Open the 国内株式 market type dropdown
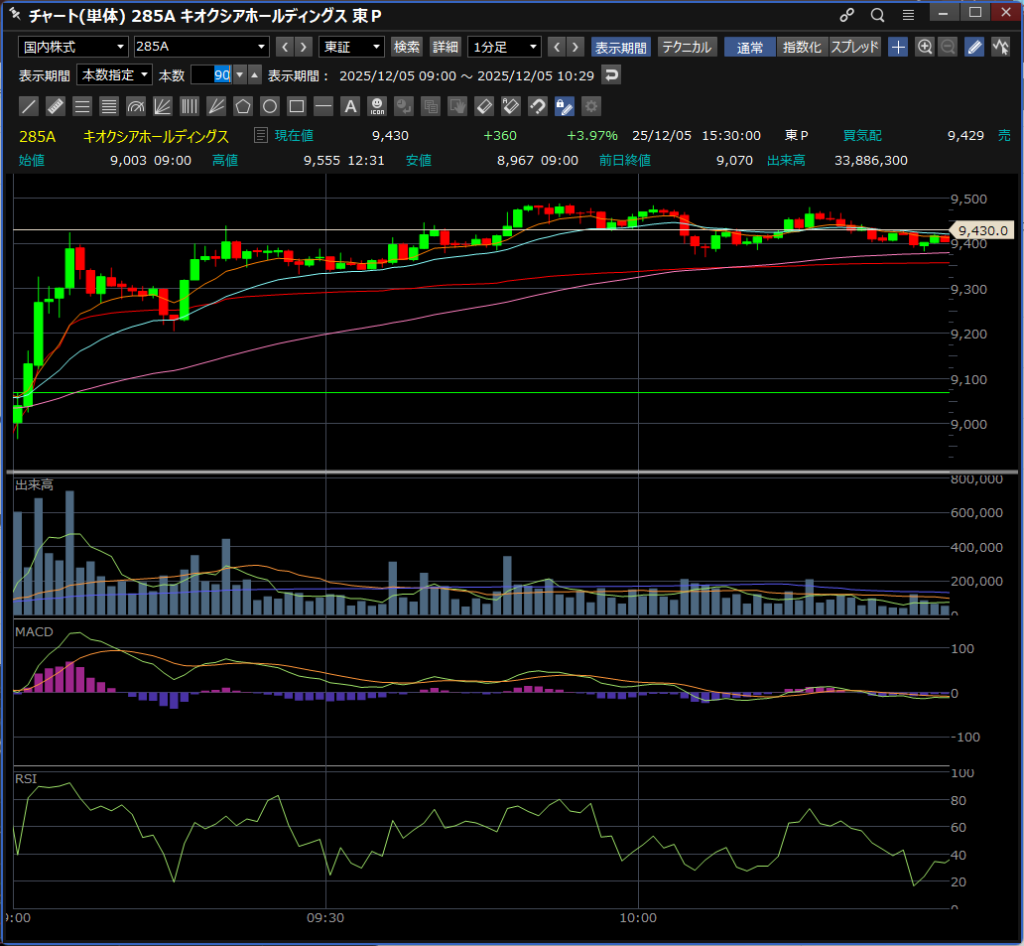 (x=73, y=47)
